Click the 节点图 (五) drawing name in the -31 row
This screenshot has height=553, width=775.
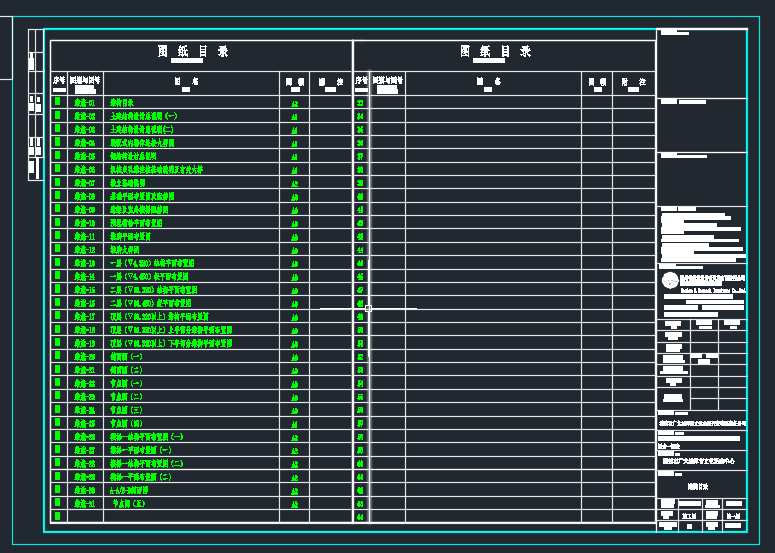pyautogui.click(x=129, y=504)
